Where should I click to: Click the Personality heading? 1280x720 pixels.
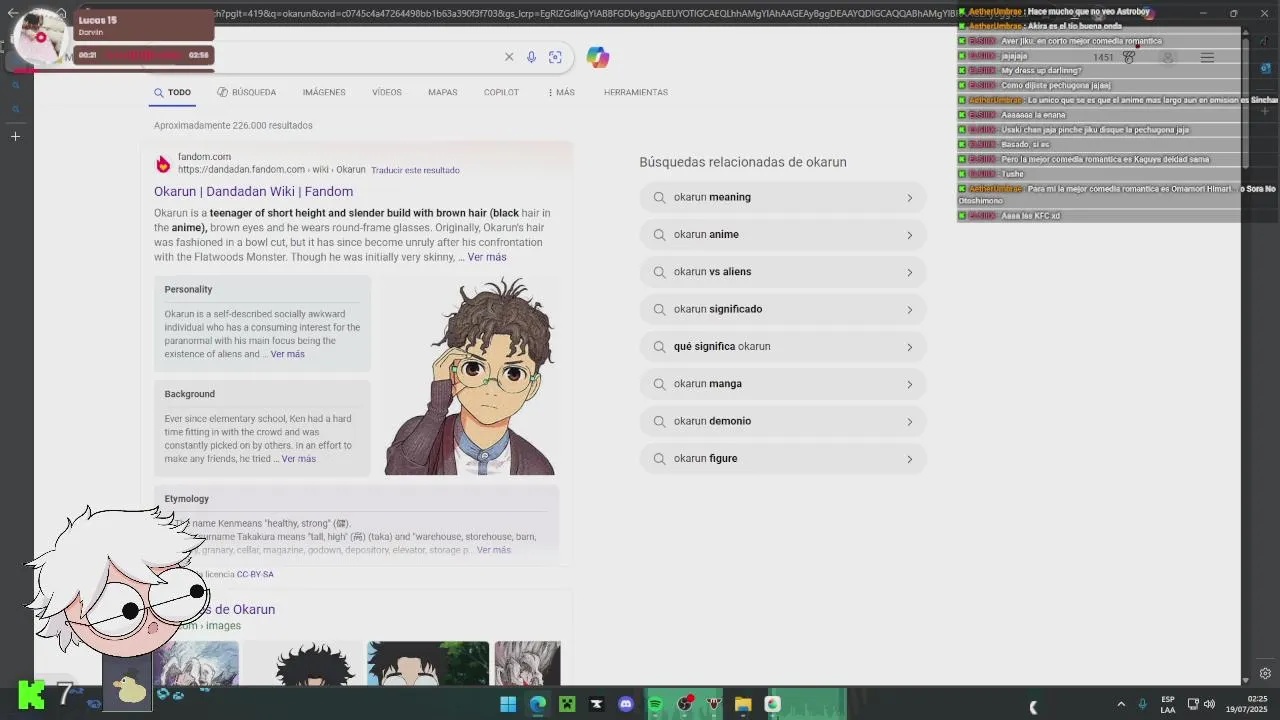188,289
